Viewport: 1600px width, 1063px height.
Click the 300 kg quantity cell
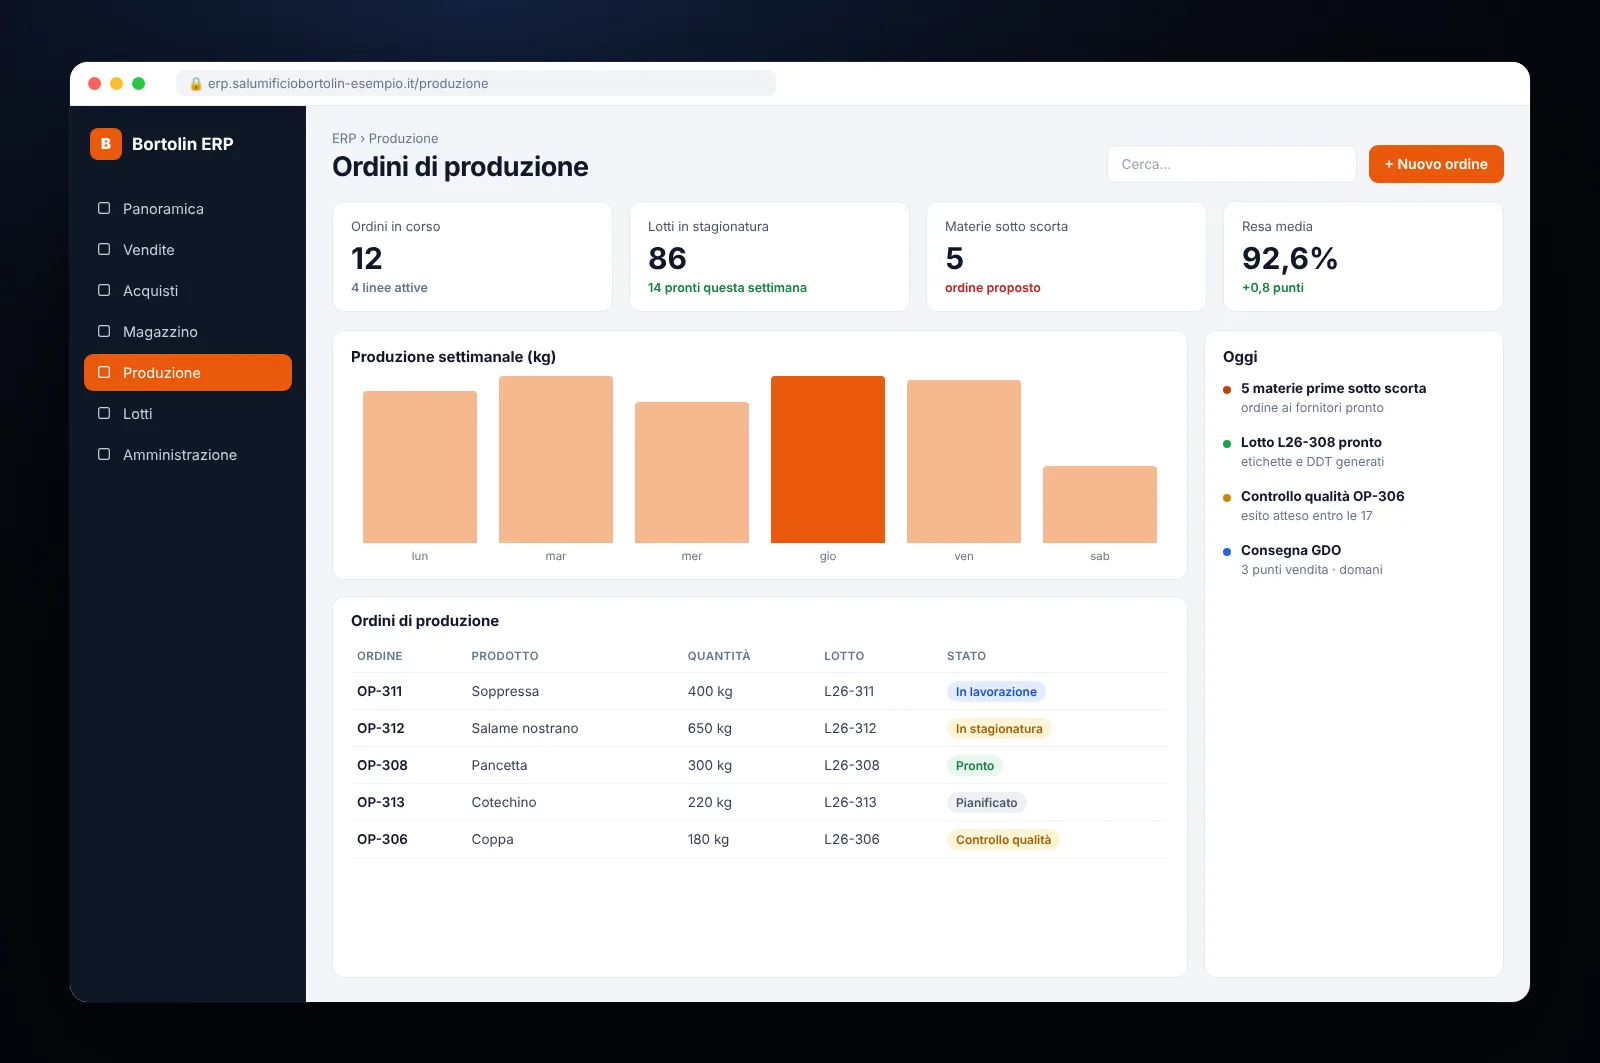tap(710, 766)
